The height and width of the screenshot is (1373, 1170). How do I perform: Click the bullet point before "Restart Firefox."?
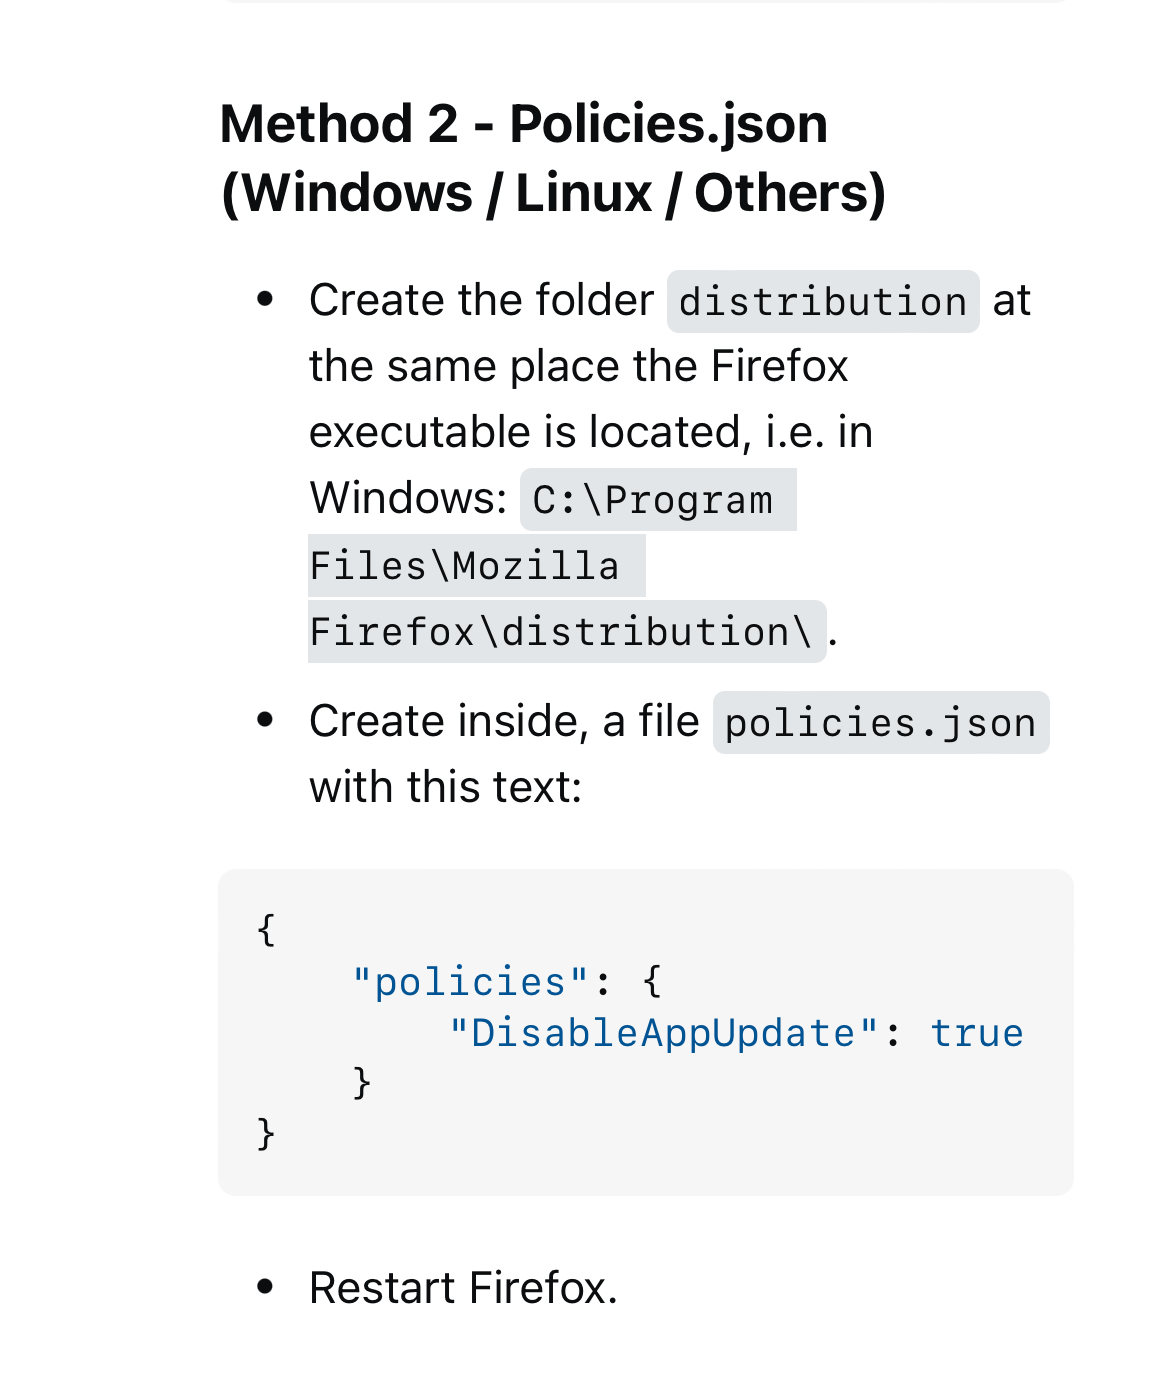[265, 1287]
